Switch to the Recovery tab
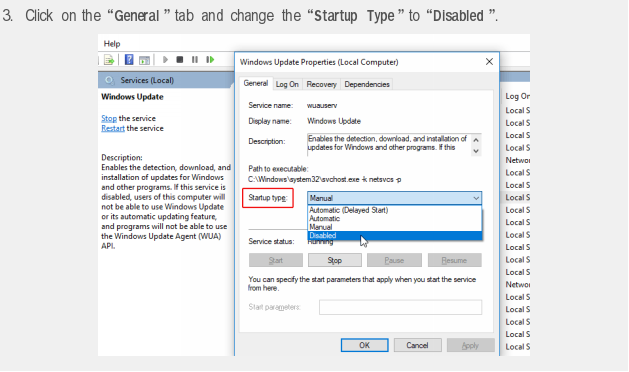629x372 pixels. (x=321, y=84)
